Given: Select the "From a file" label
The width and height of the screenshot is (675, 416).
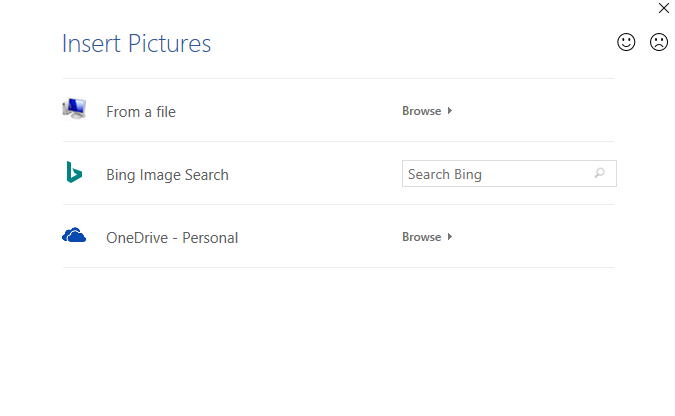Looking at the screenshot, I should pos(141,112).
